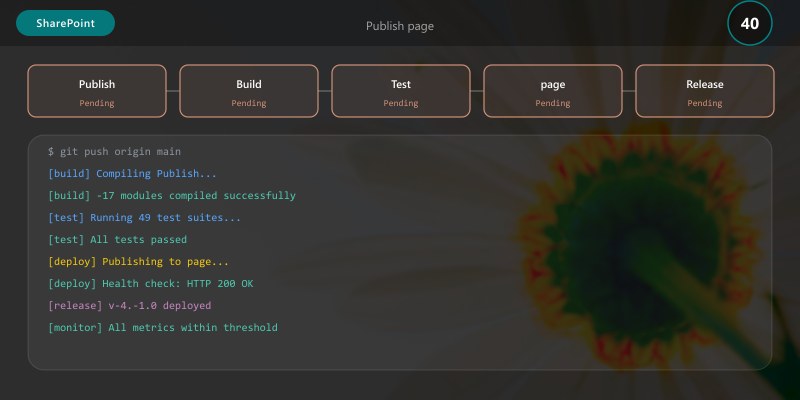
Task: Click the Health check HTTP 200 OK line
Action: (x=151, y=283)
